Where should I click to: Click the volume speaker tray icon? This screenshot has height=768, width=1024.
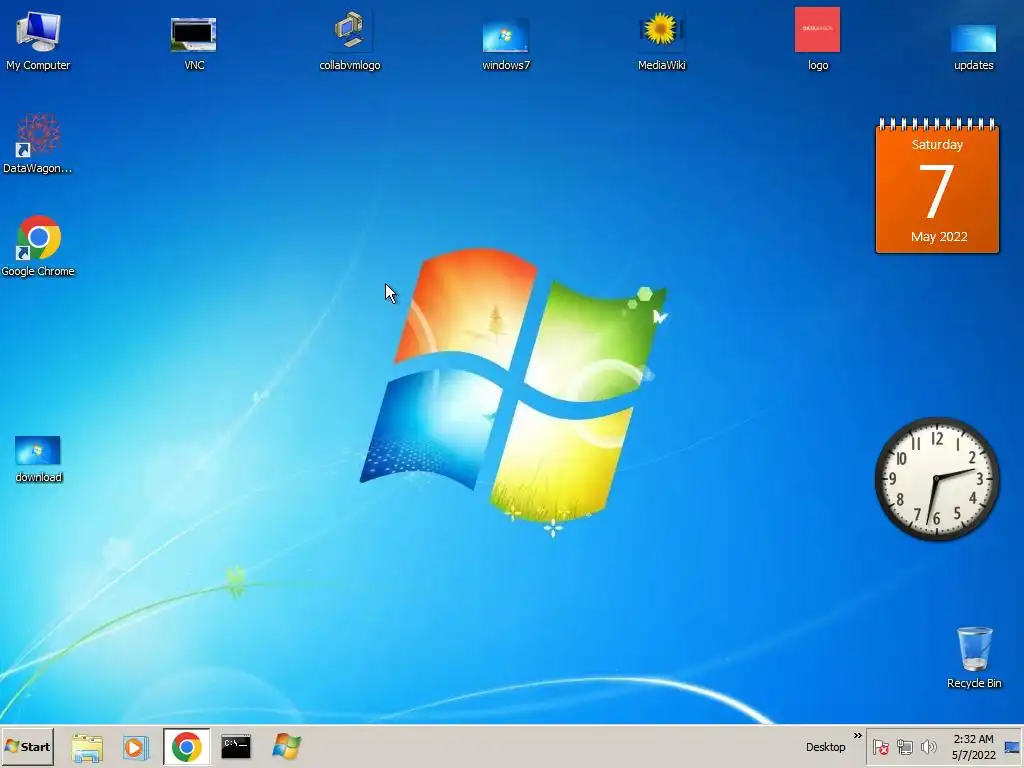pyautogui.click(x=928, y=747)
